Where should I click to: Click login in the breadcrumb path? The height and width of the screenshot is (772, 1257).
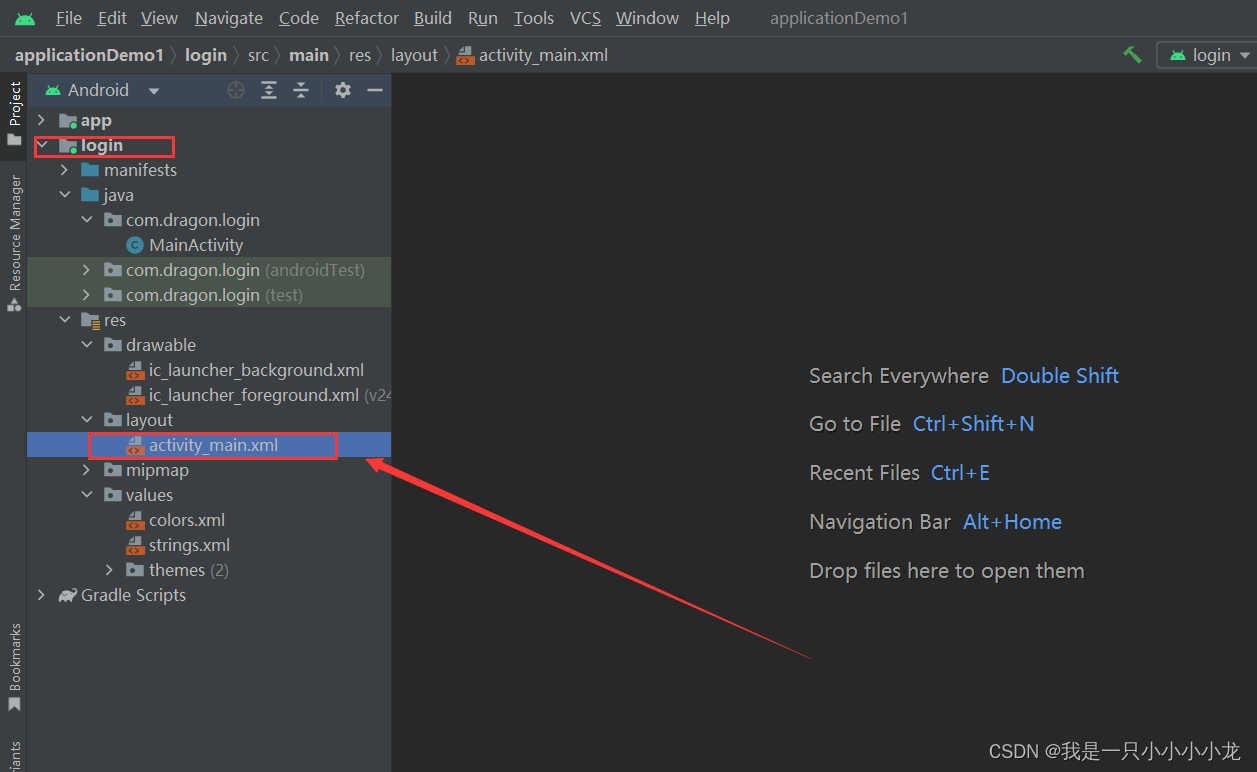coord(206,55)
